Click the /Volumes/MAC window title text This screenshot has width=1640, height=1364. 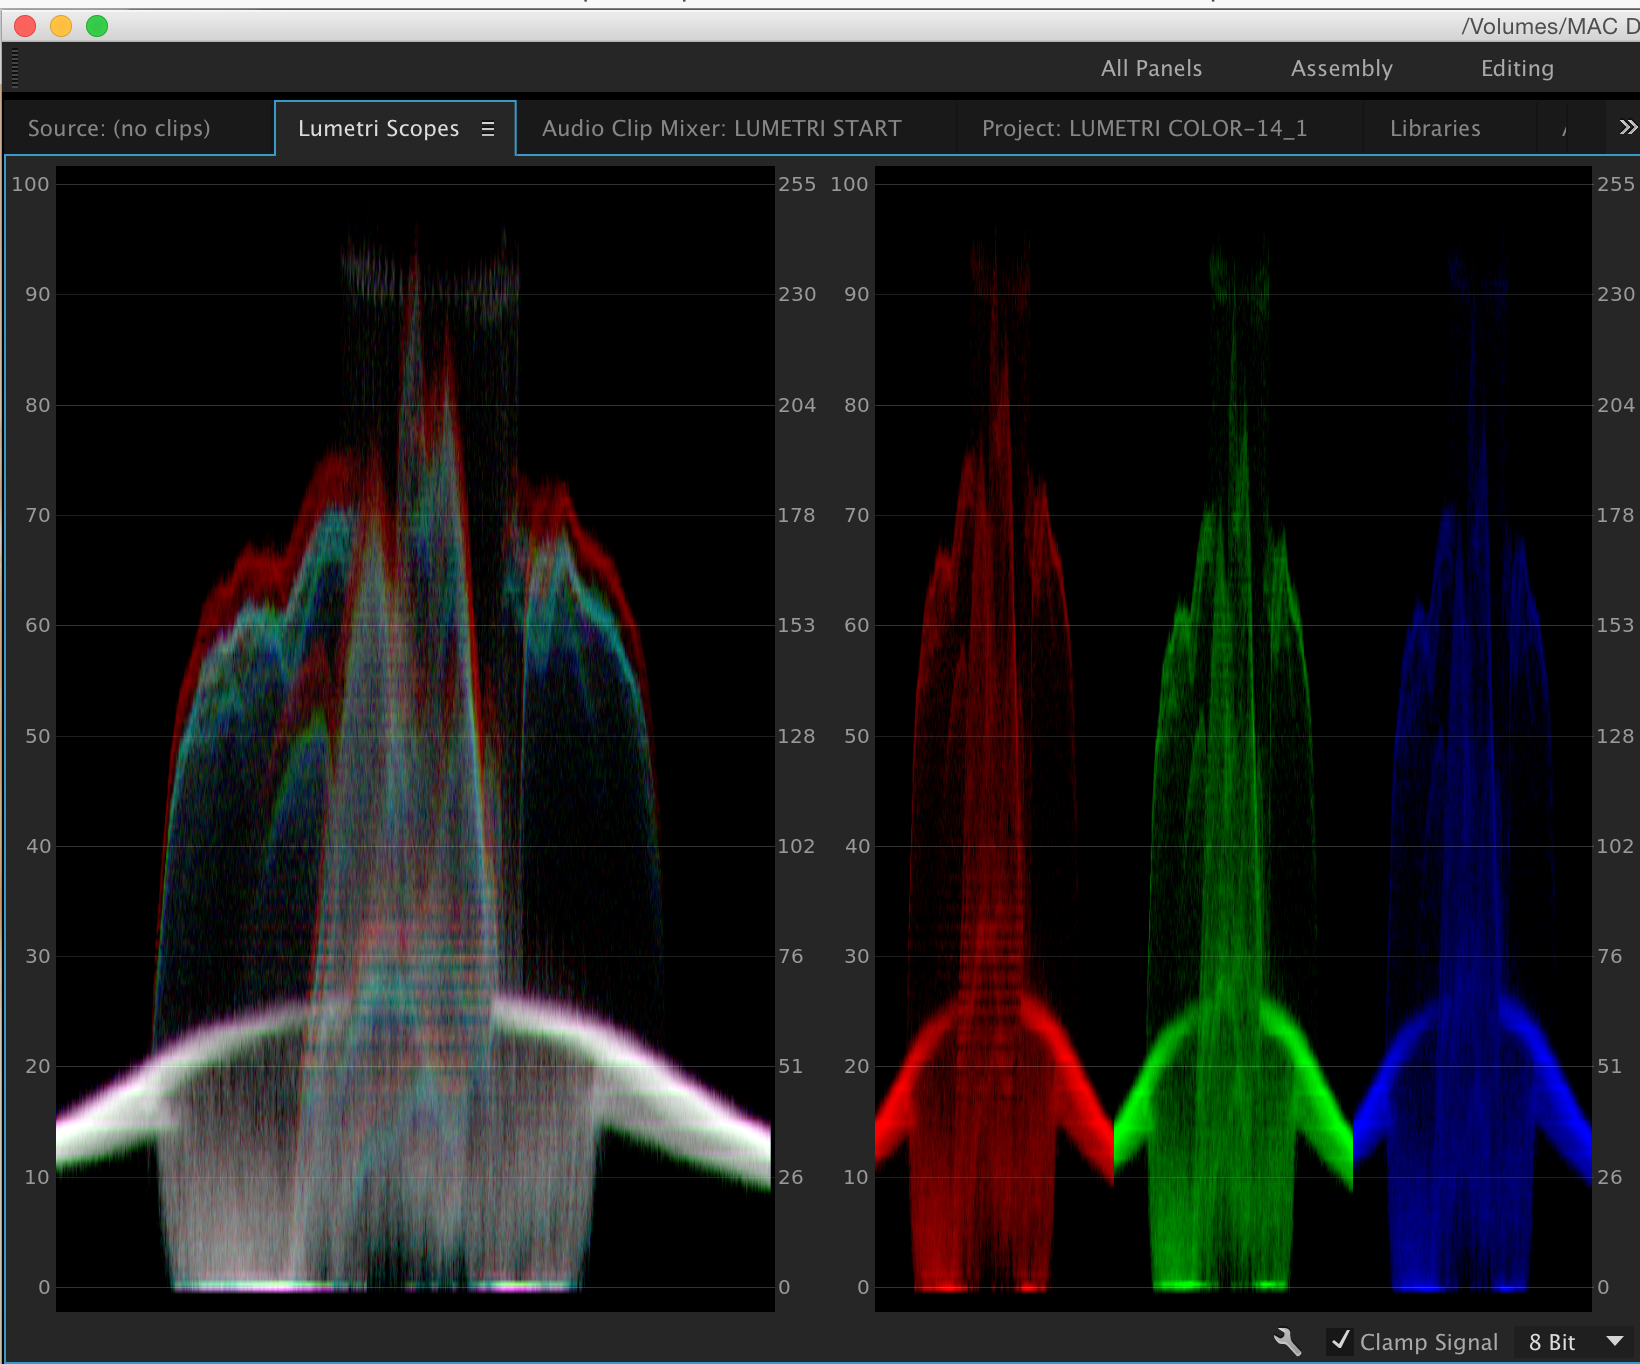coord(1550,26)
